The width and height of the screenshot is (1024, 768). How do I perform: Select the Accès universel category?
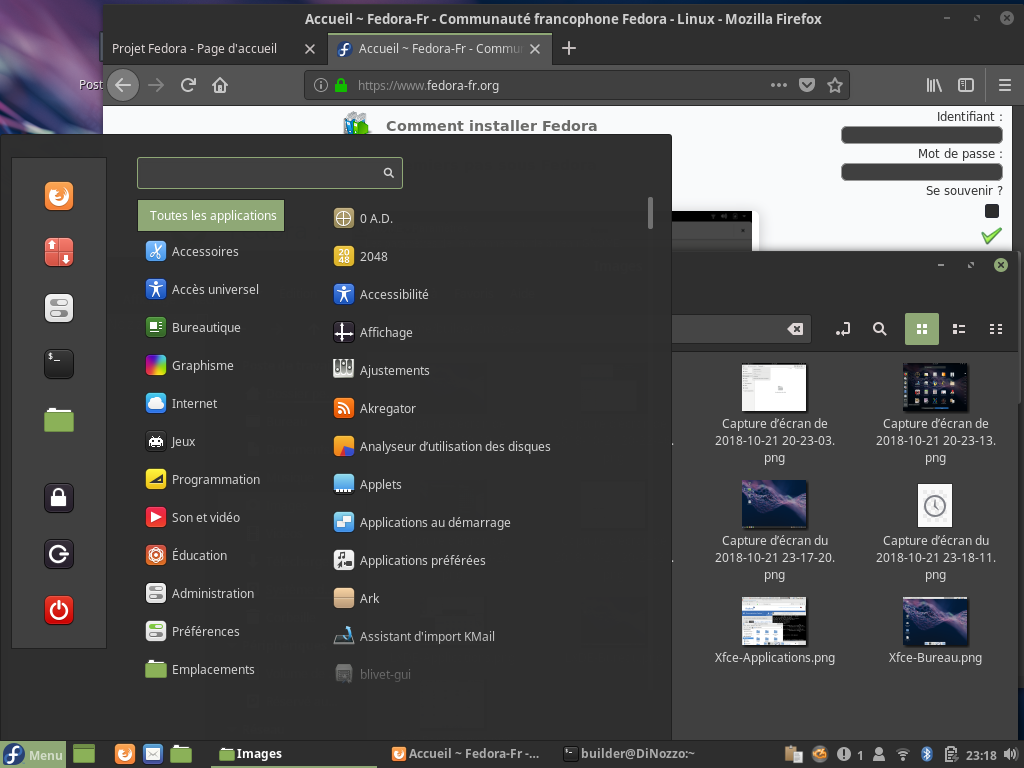[202, 289]
